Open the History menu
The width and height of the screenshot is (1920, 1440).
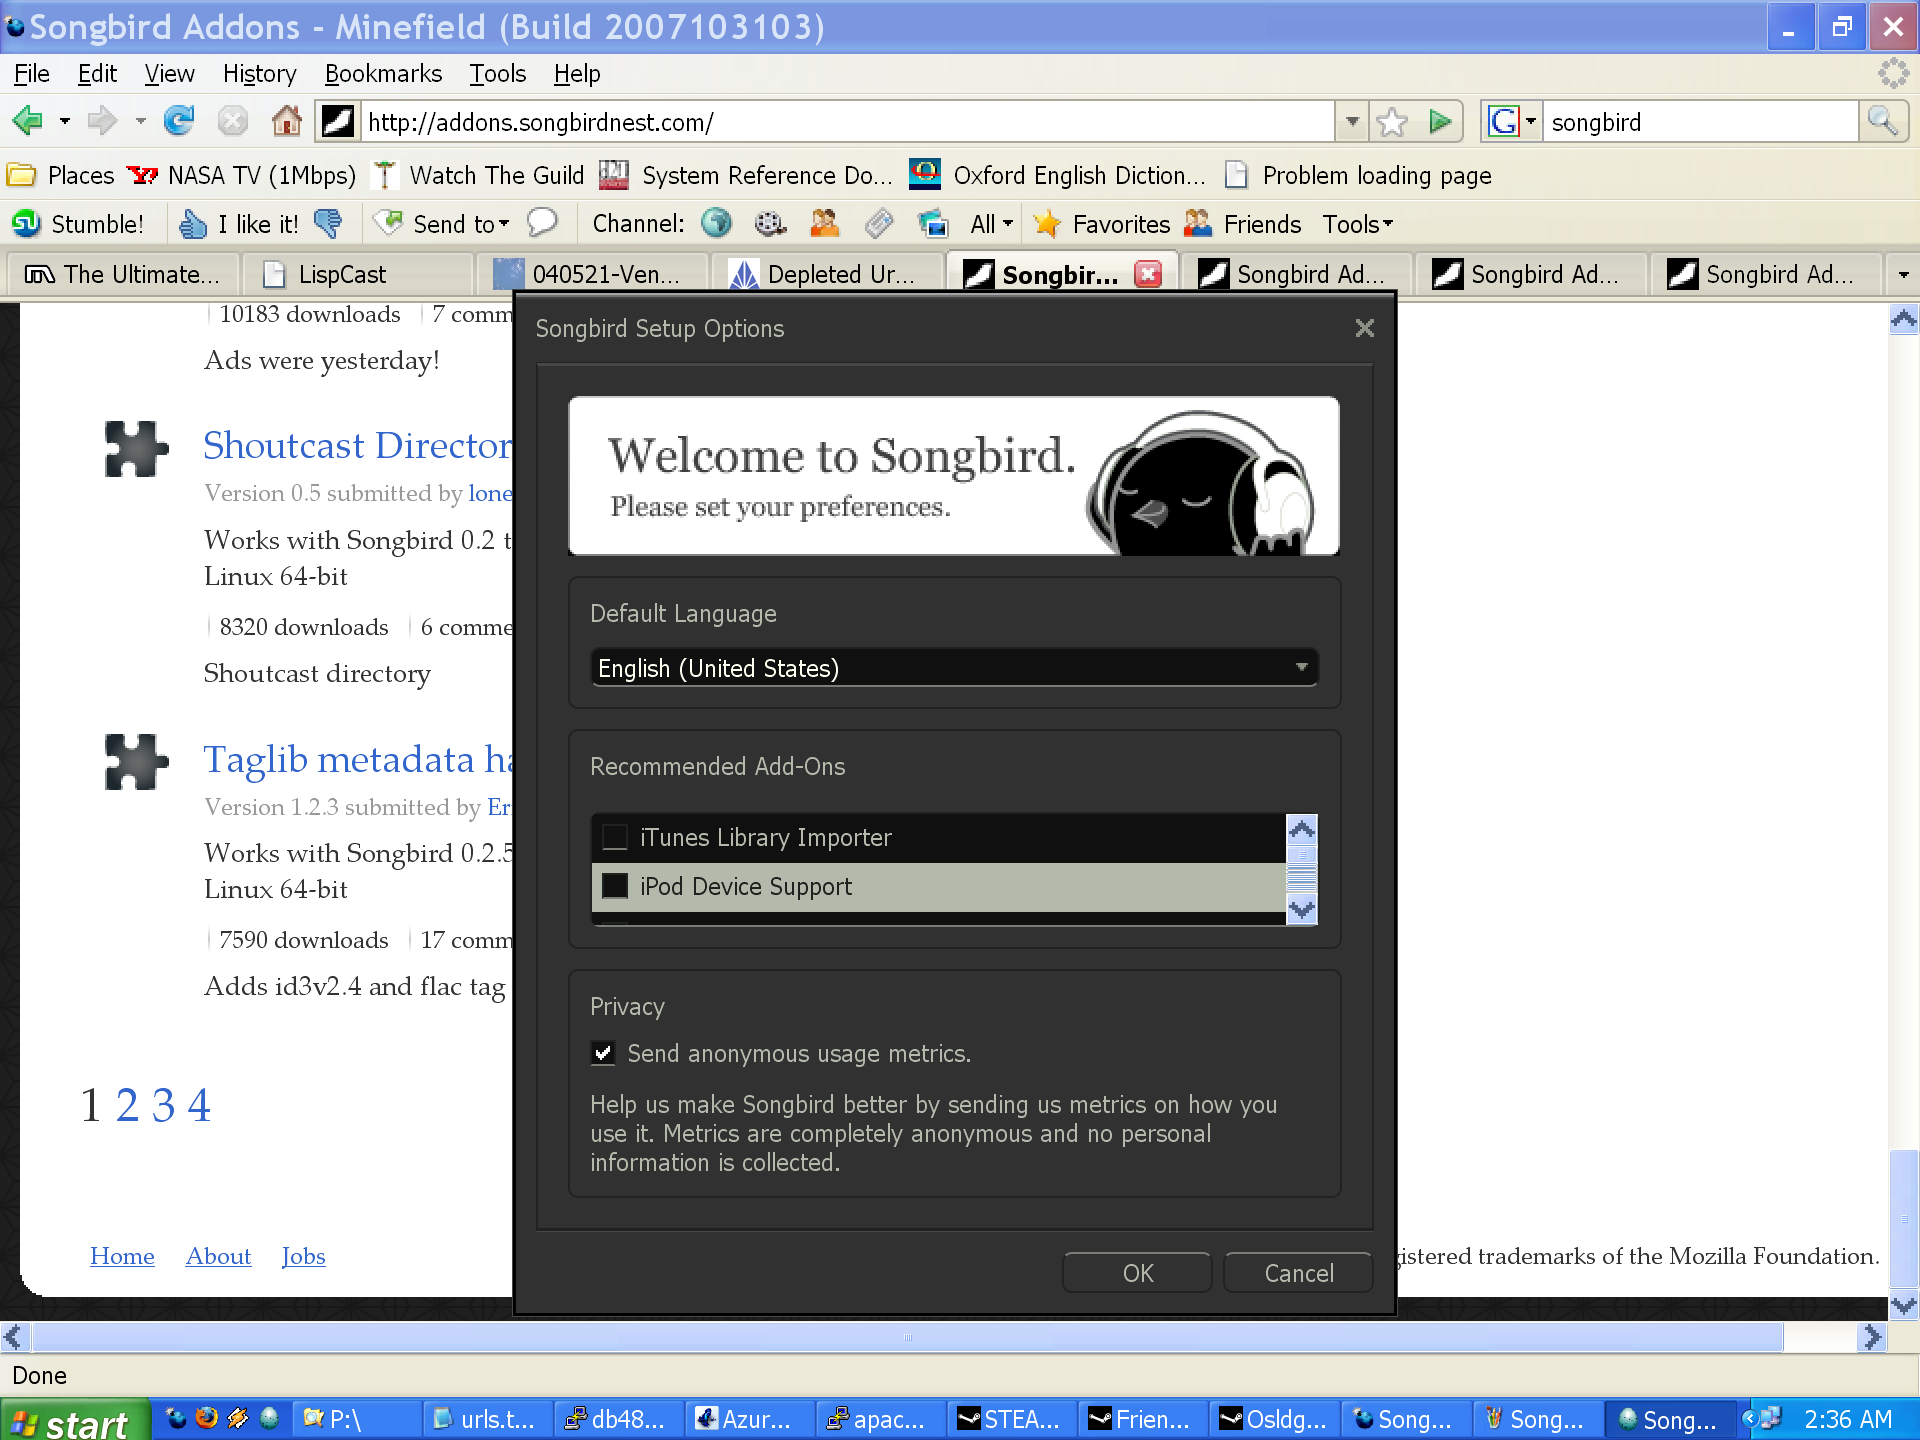click(259, 74)
